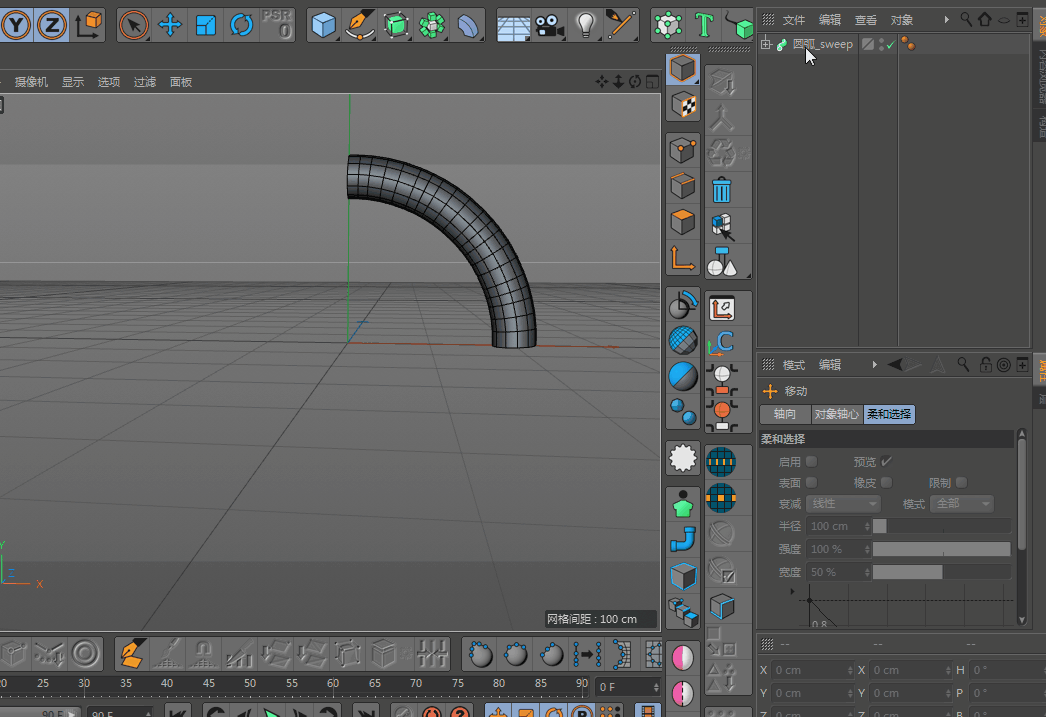Click the blue pipe sweep icon
This screenshot has width=1046, height=717.
[683, 539]
